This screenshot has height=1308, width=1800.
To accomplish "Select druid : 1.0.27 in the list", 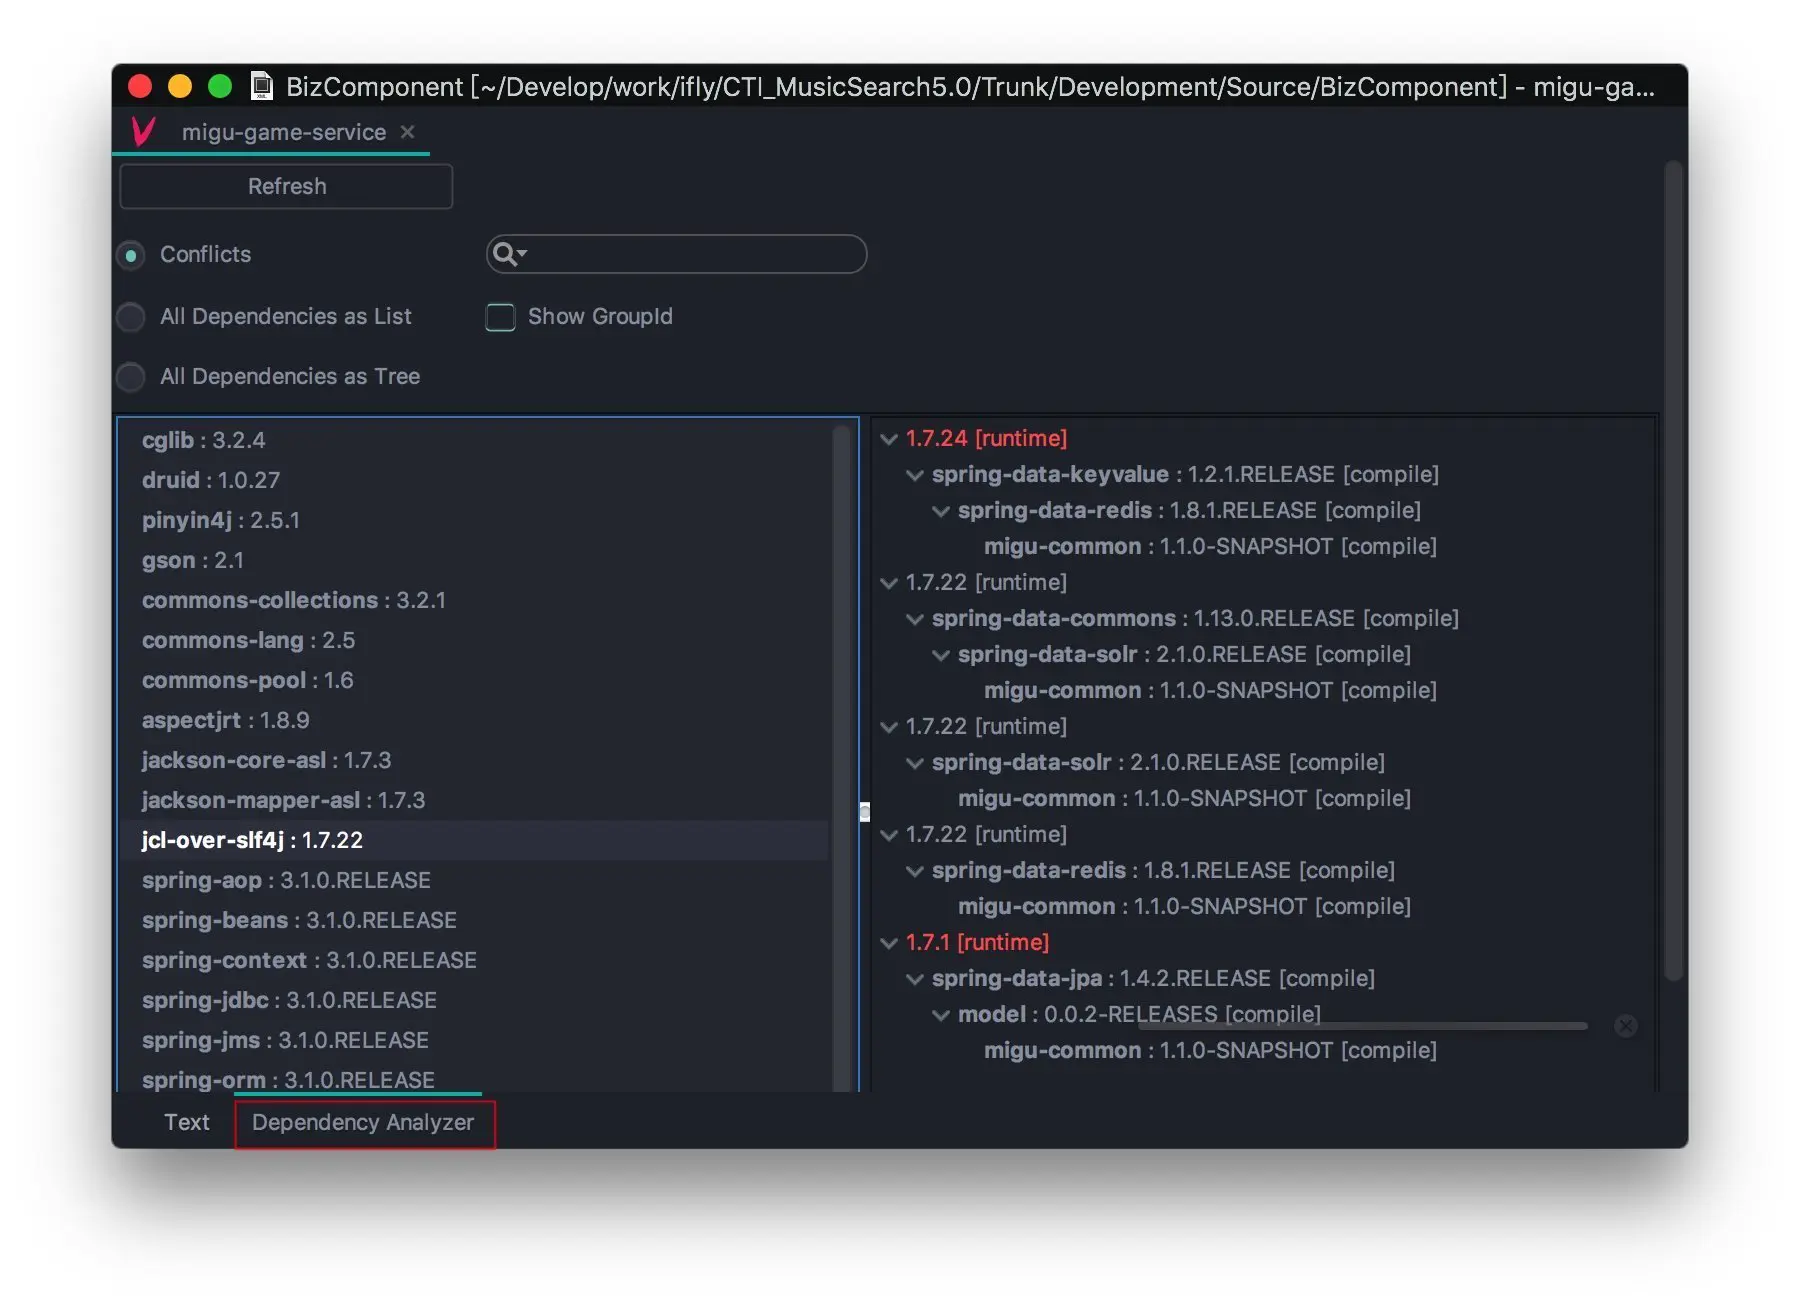I will [211, 480].
